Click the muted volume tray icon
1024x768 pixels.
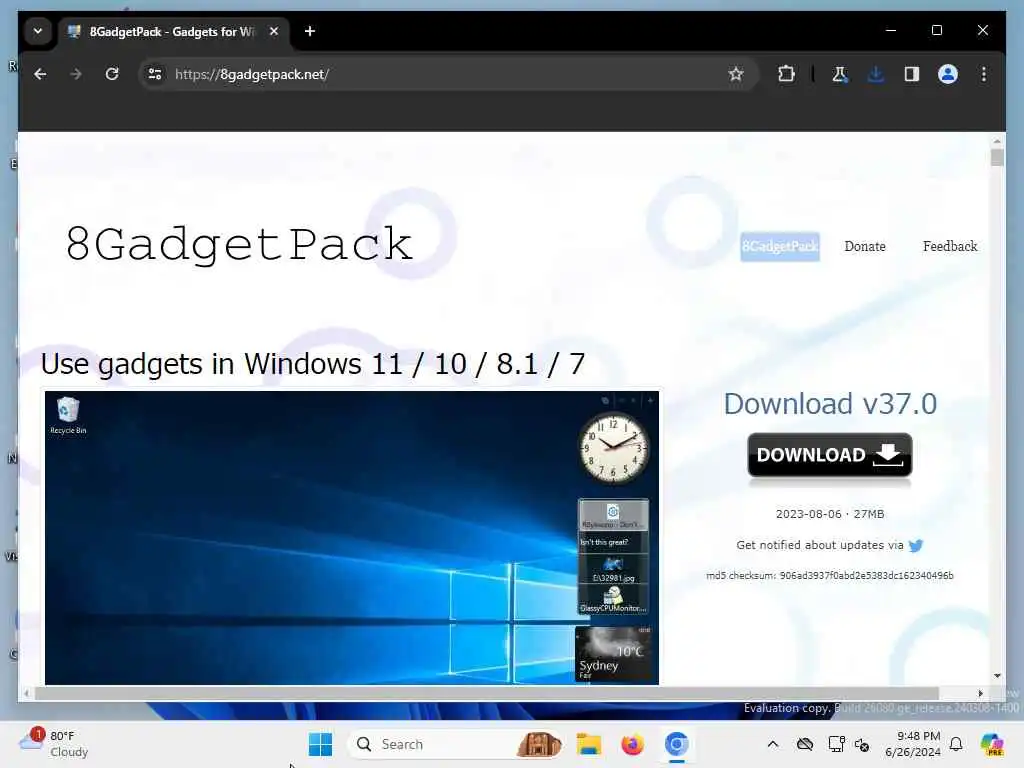click(862, 744)
